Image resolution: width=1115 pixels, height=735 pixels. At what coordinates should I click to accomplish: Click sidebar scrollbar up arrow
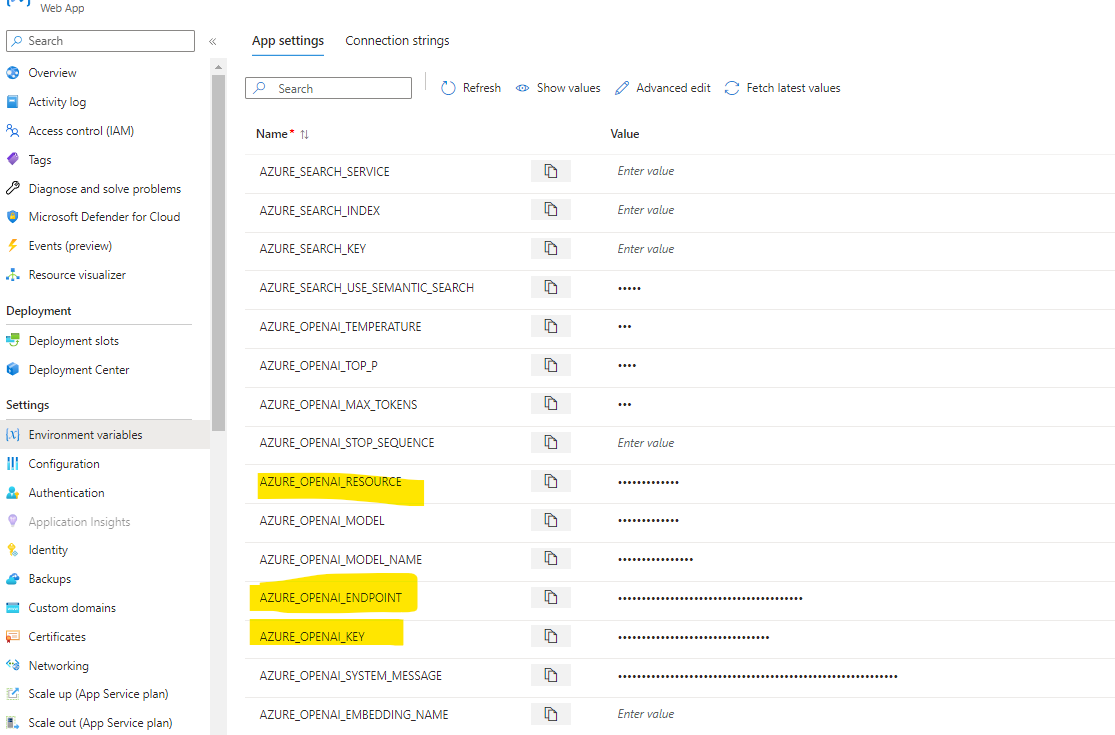click(x=218, y=67)
